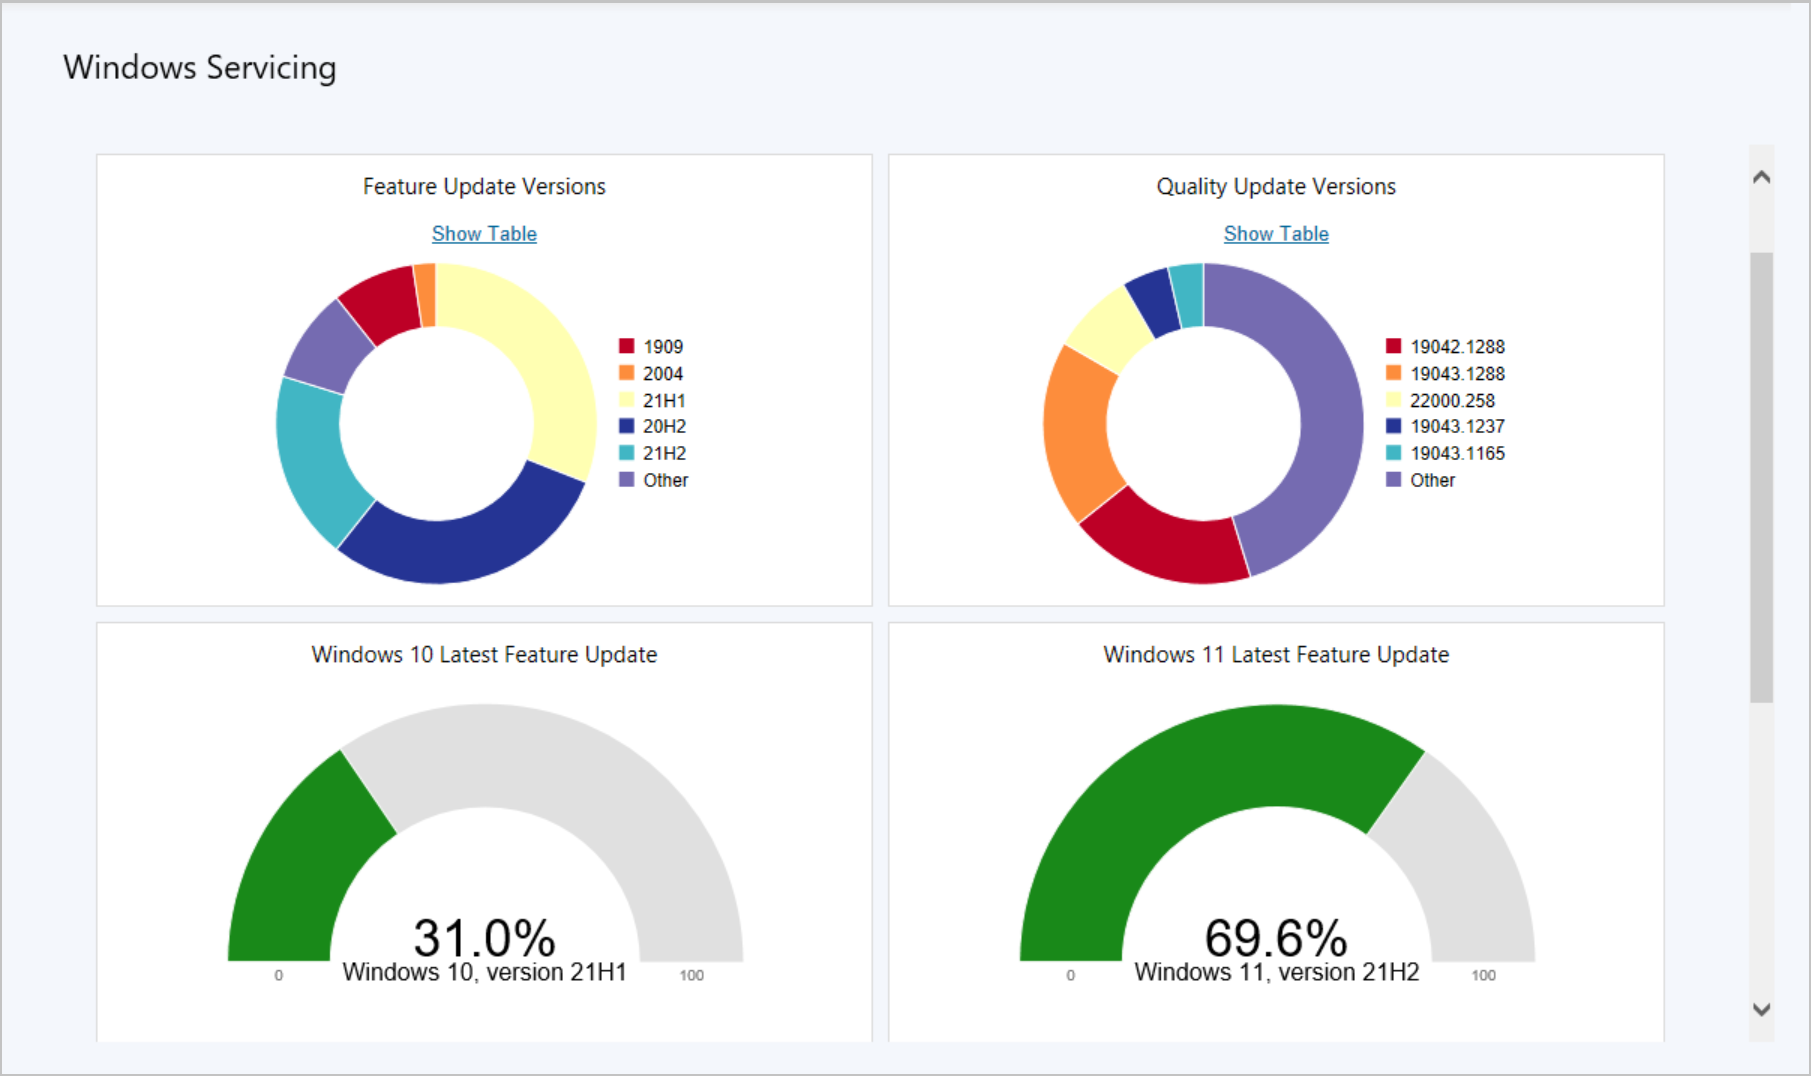This screenshot has height=1076, width=1811.
Task: Click the 1909 legend label
Action: (663, 347)
